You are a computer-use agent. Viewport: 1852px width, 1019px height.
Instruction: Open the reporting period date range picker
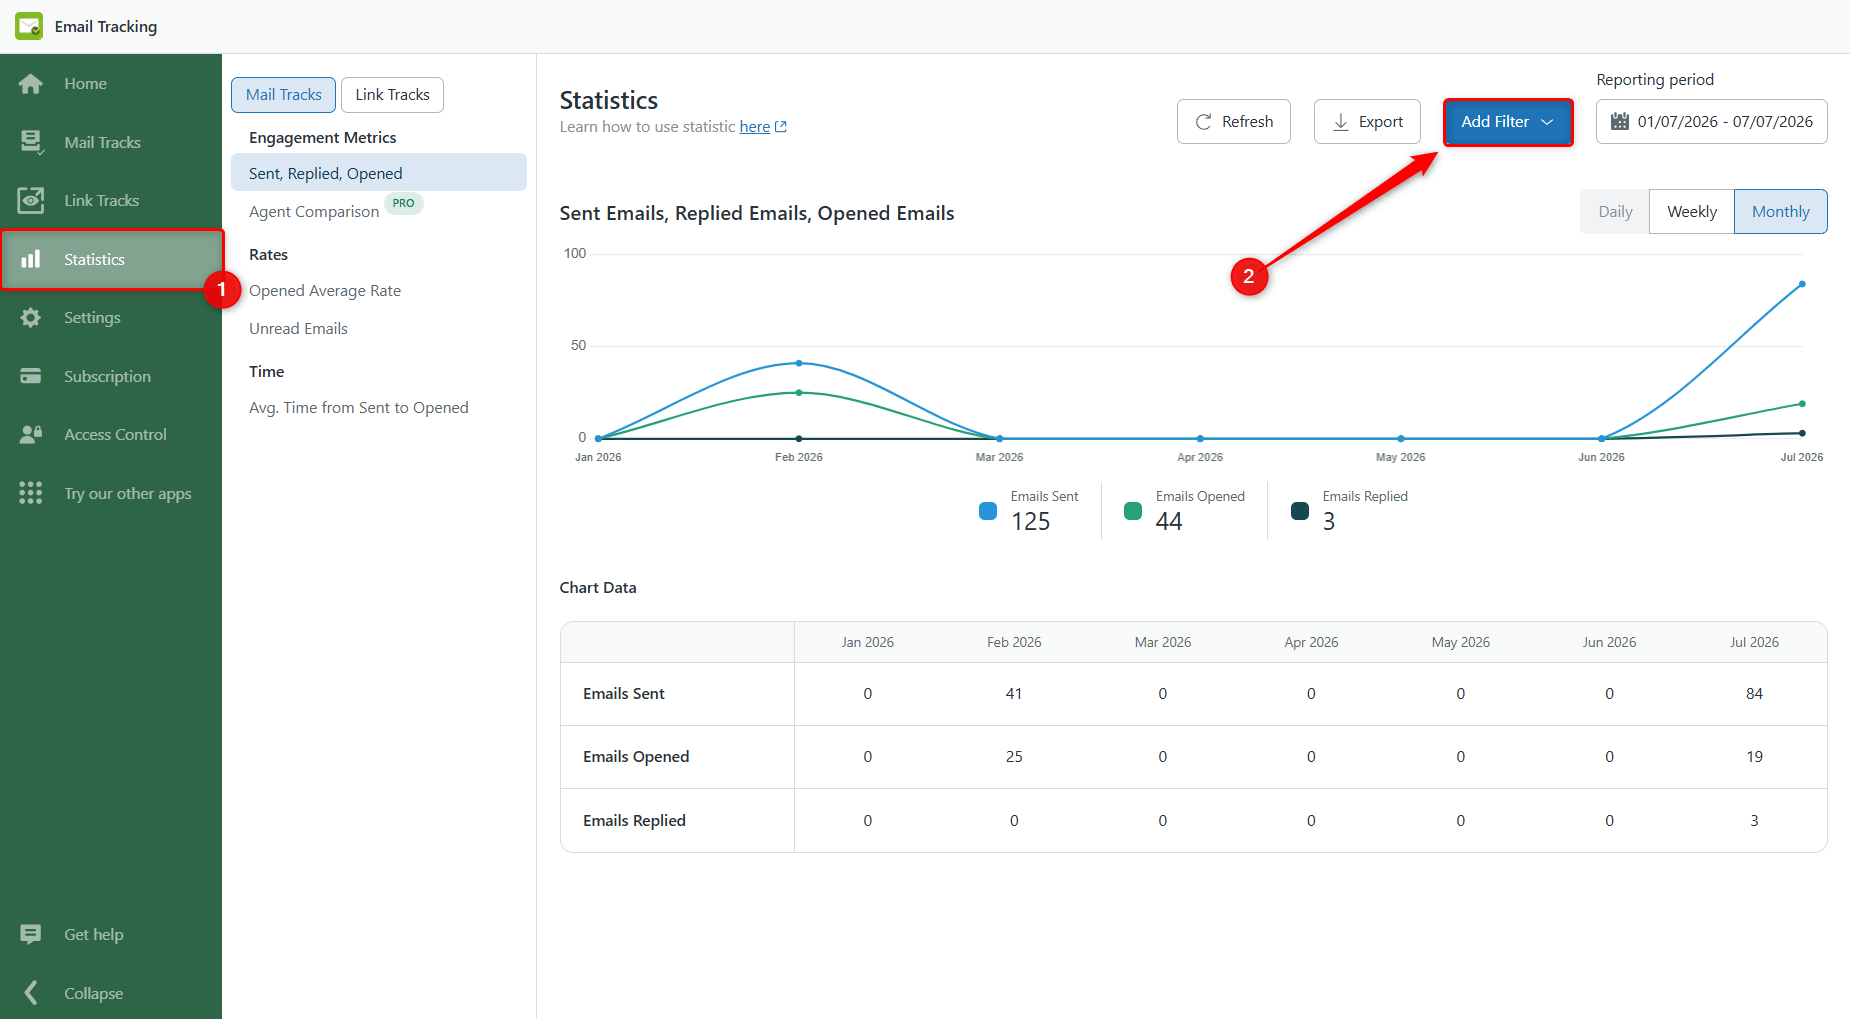point(1711,122)
